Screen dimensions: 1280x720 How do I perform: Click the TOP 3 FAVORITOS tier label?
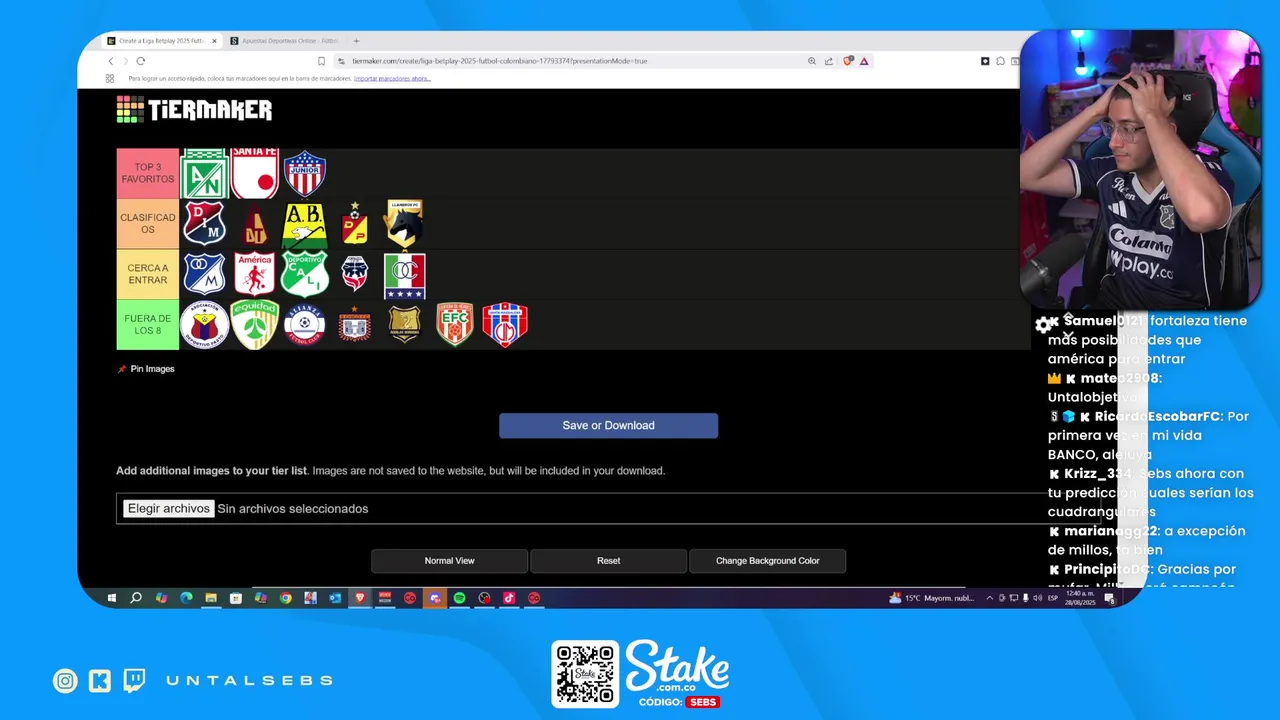tap(148, 174)
